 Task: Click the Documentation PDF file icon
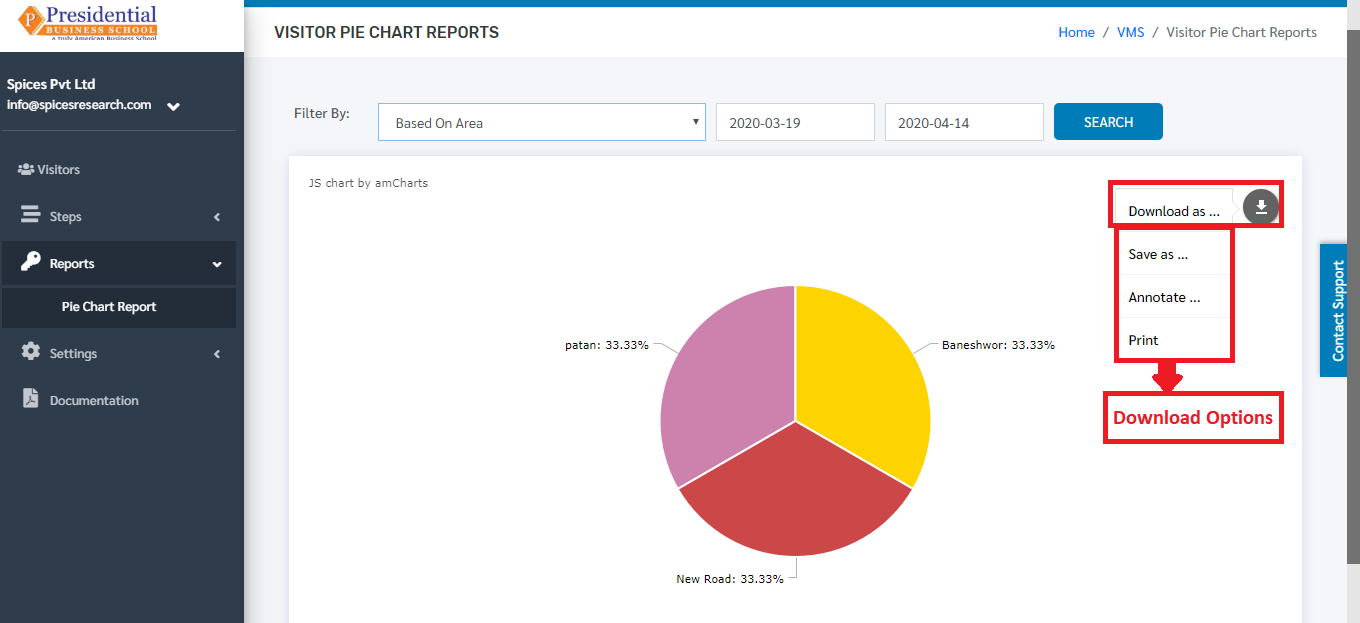click(x=31, y=399)
